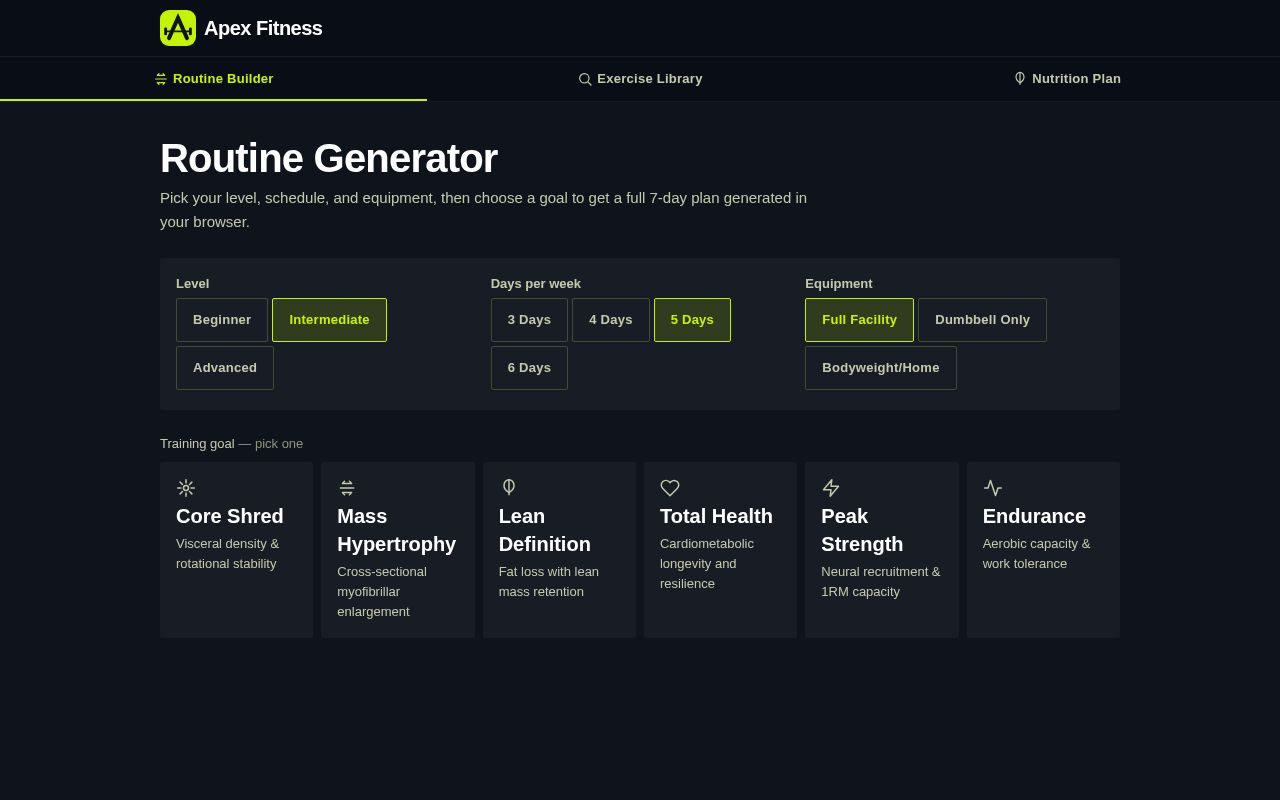Click 'Cardiometabolic longevity and resilience' text
Image resolution: width=1280 pixels, height=800 pixels.
tap(707, 564)
